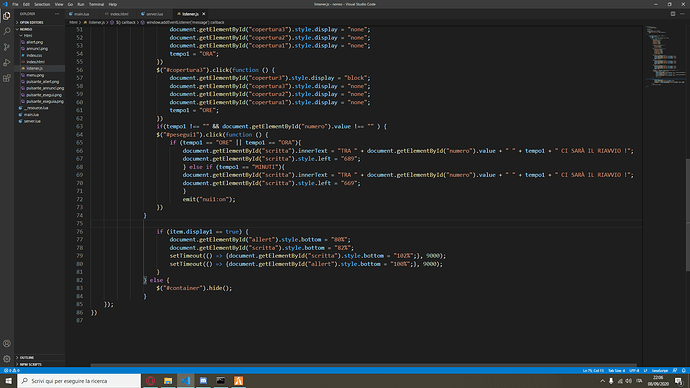Switch to Opera in the taskbar
The height and width of the screenshot is (388, 690).
point(150,381)
